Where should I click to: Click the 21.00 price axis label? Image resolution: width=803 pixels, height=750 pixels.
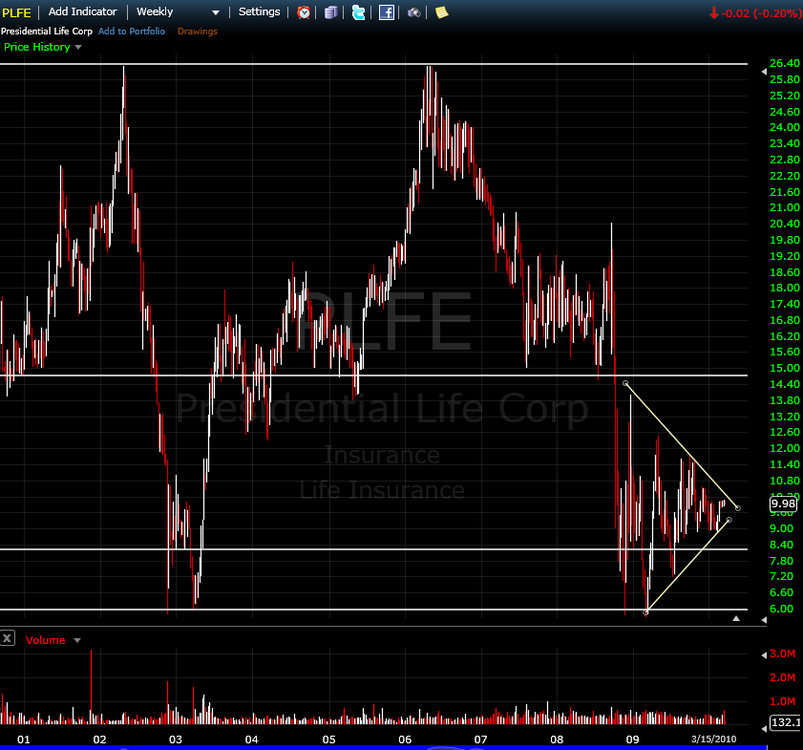pos(785,207)
